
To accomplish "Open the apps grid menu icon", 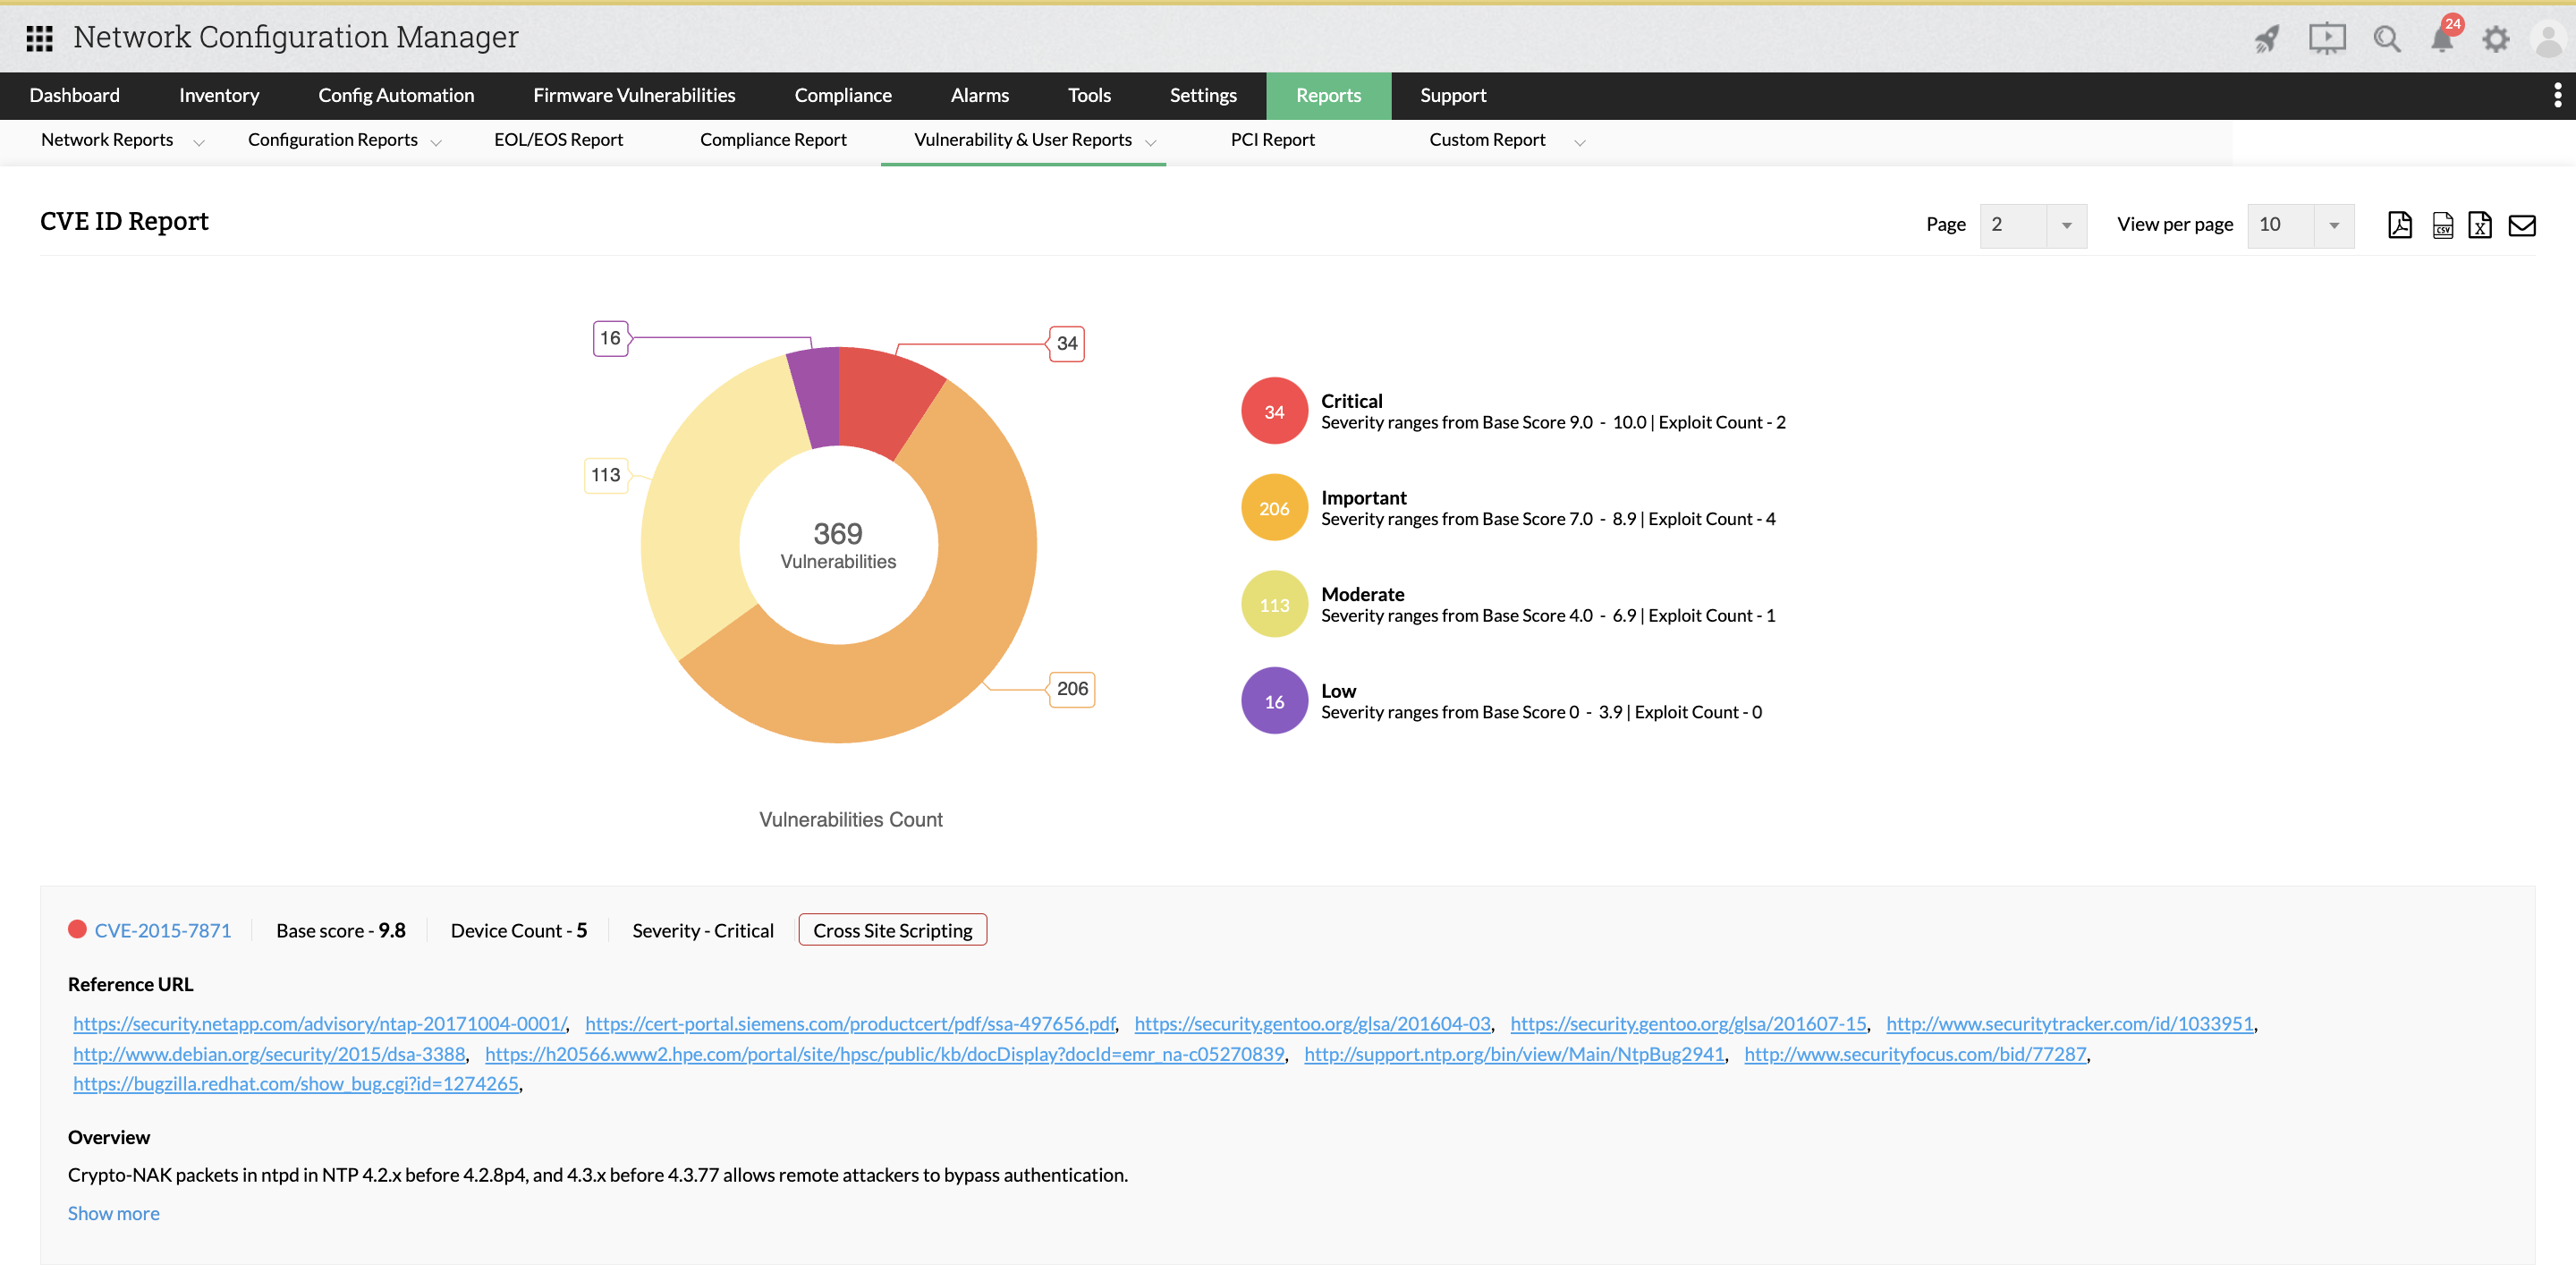I will (39, 38).
